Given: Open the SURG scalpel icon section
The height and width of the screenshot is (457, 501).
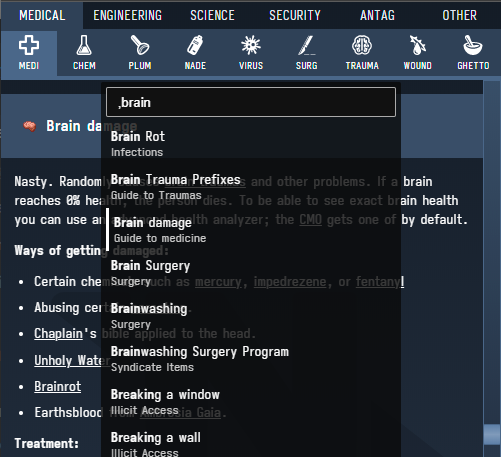Looking at the screenshot, I should click(307, 53).
